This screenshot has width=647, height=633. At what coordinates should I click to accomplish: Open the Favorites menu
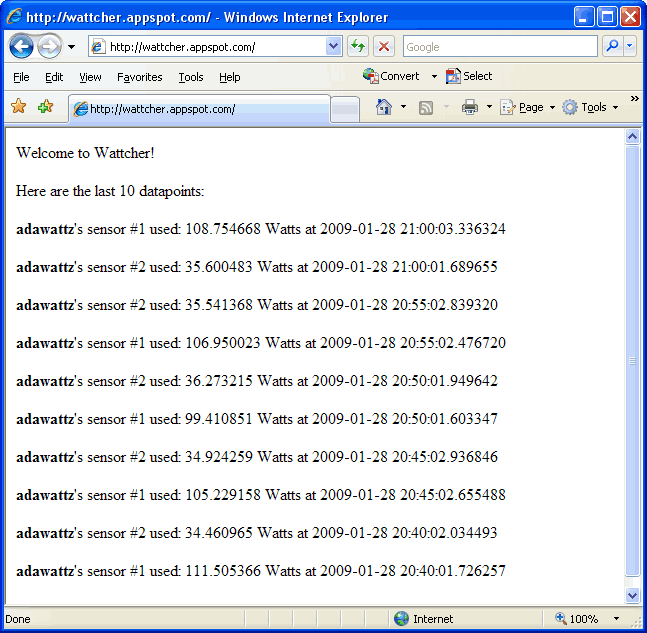140,77
